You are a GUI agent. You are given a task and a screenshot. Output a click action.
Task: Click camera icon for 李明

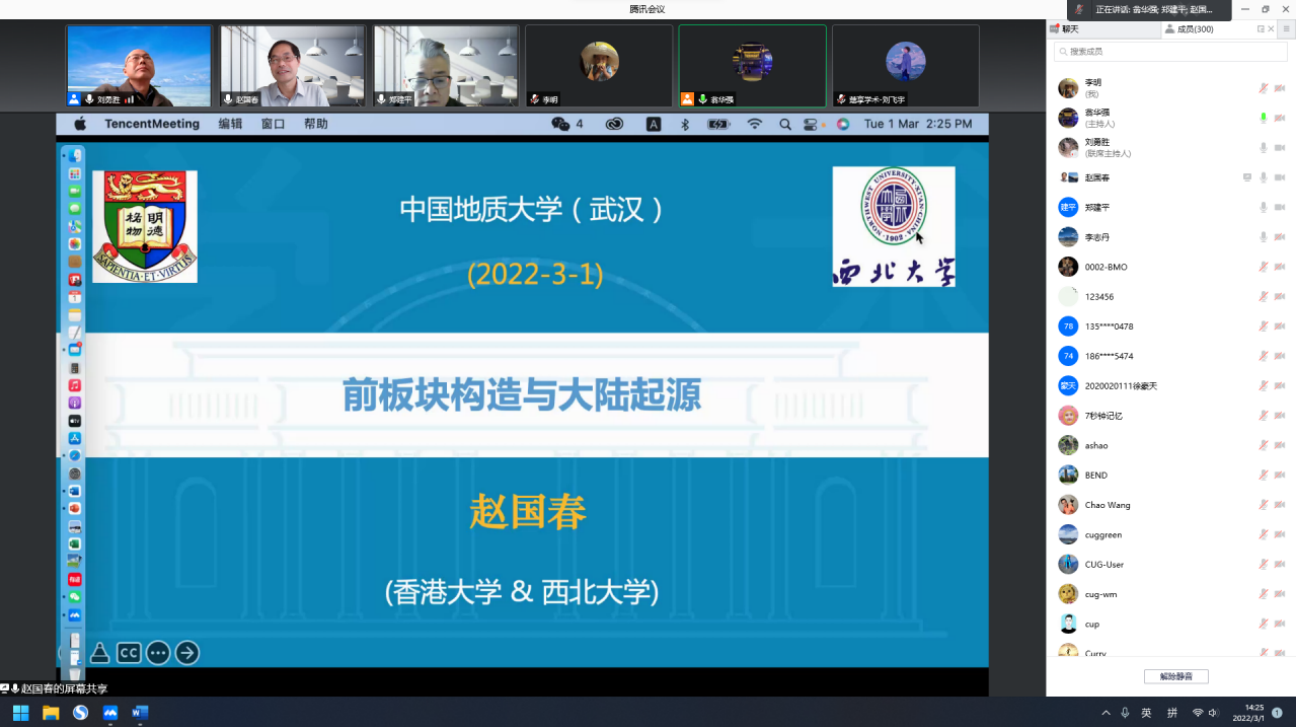1280,88
